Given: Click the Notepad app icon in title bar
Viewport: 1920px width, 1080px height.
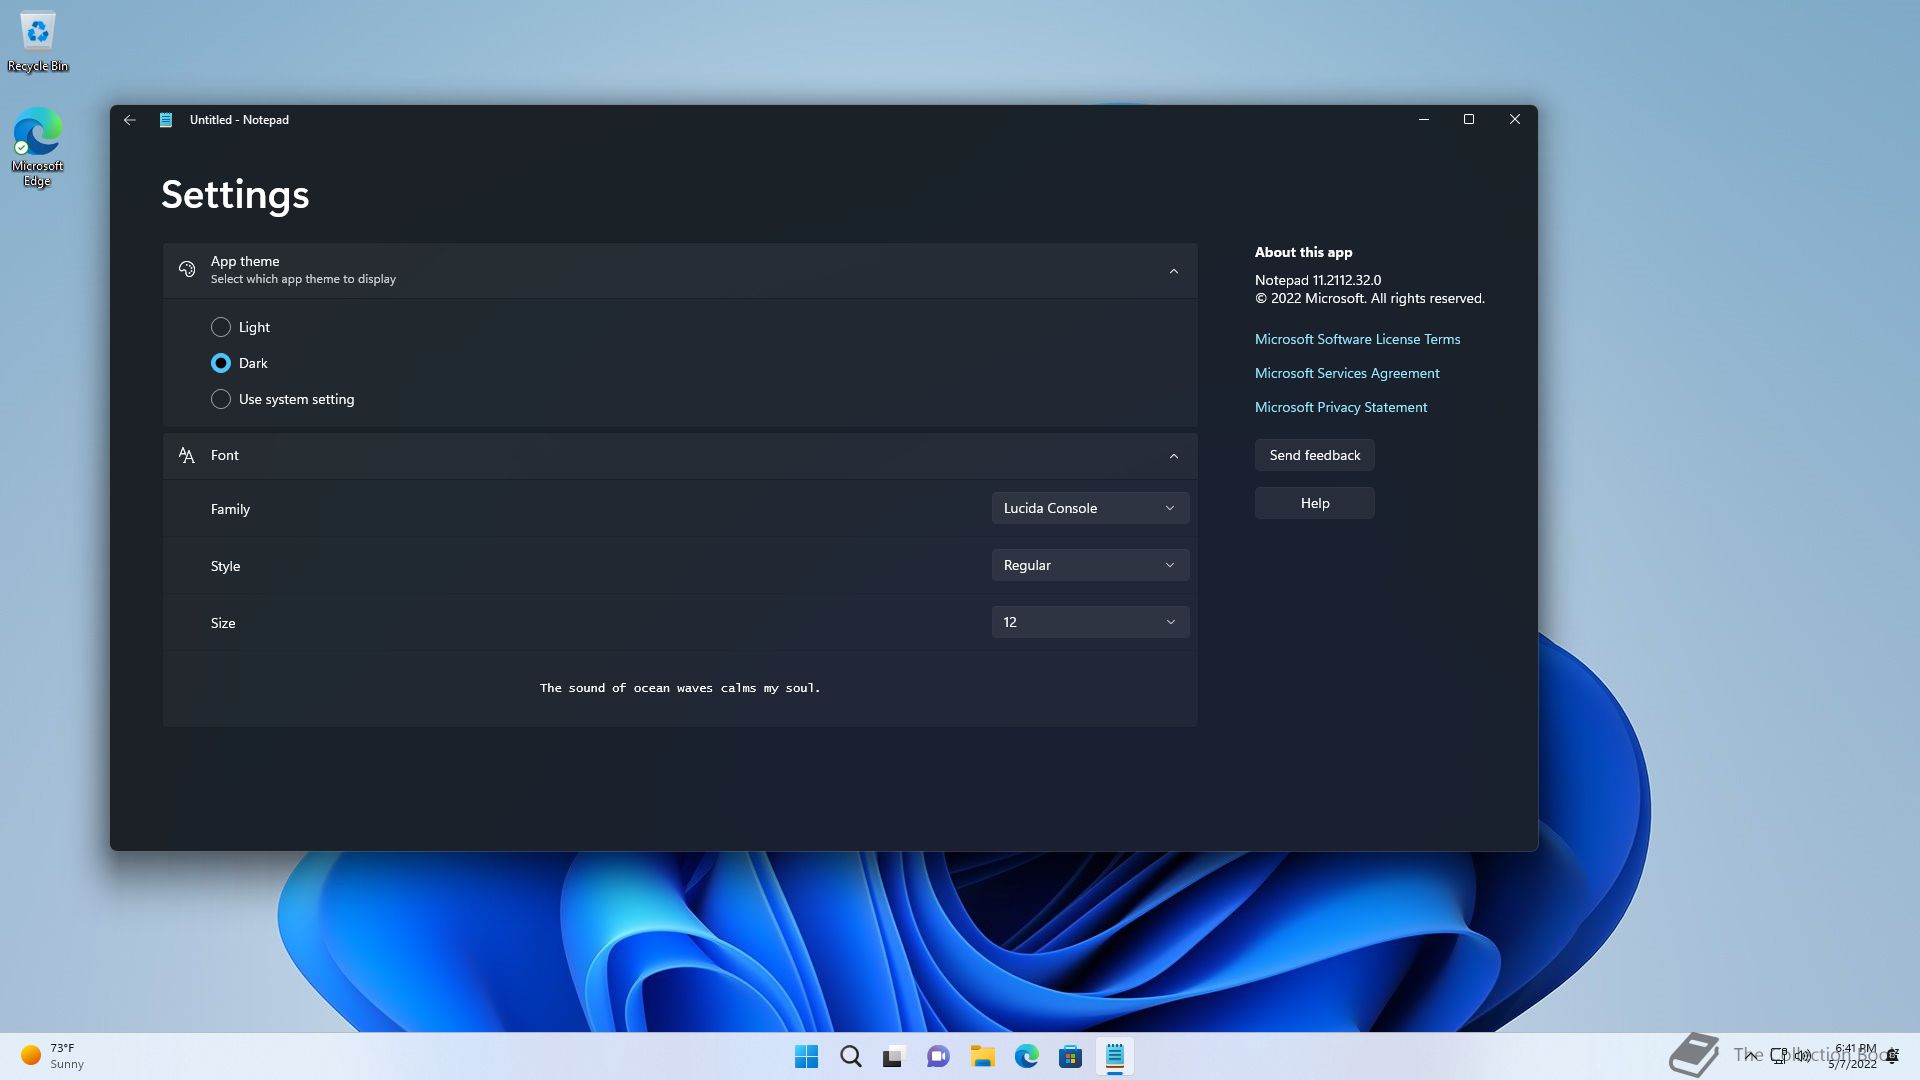Looking at the screenshot, I should pyautogui.click(x=166, y=120).
